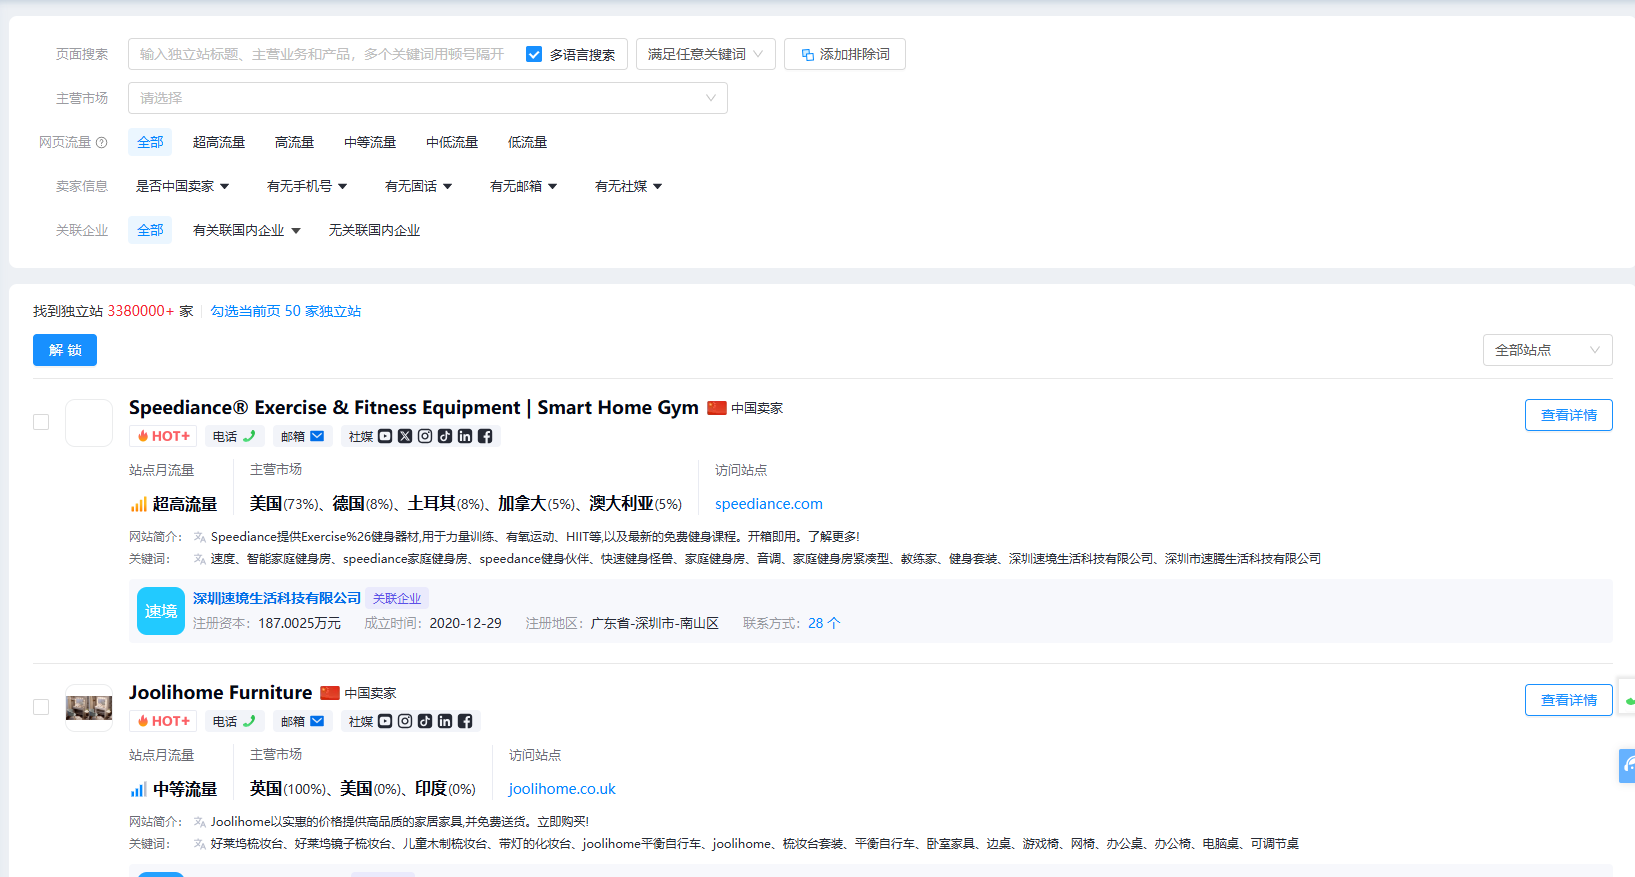This screenshot has height=877, width=1635.
Task: Expand the 有无固话 filter
Action: coord(419,186)
